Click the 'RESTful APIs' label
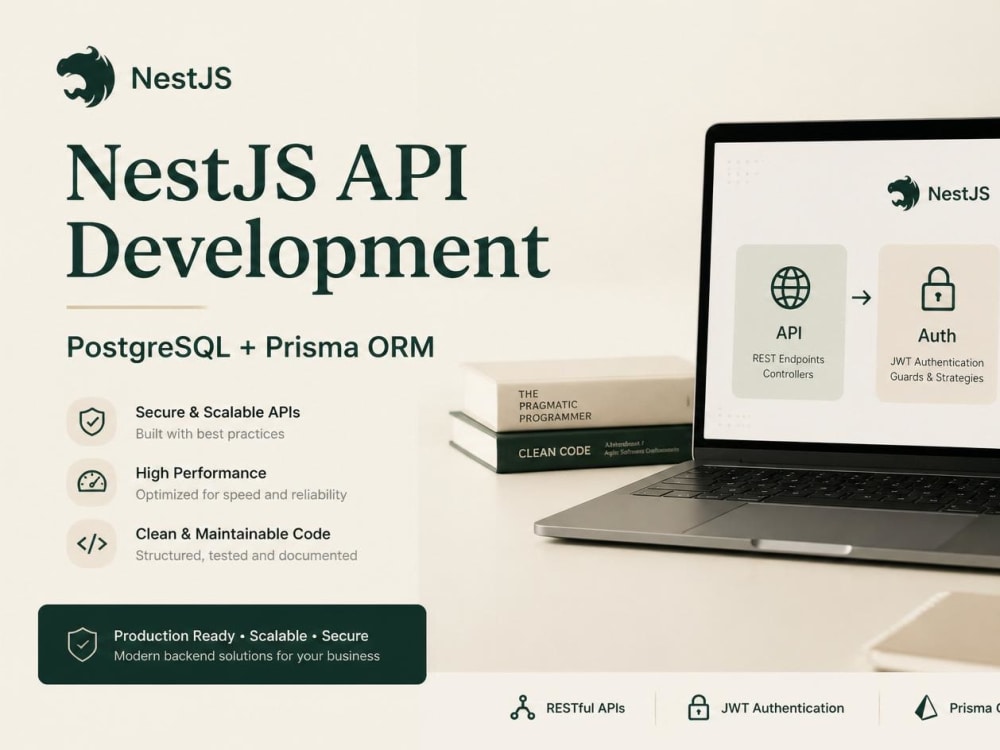The height and width of the screenshot is (750, 1000). tap(585, 708)
